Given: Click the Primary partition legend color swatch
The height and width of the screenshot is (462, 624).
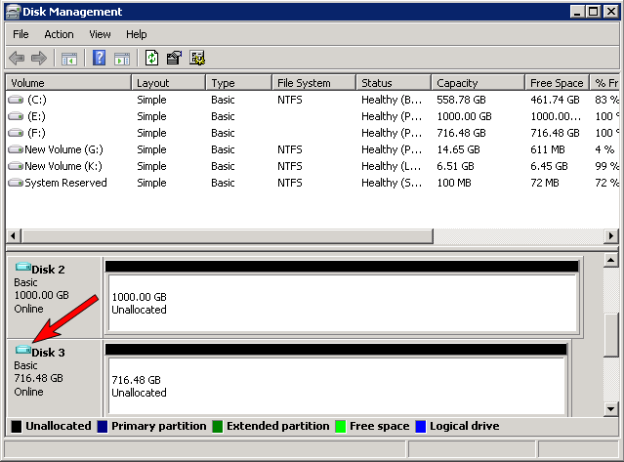Looking at the screenshot, I should coord(102,426).
